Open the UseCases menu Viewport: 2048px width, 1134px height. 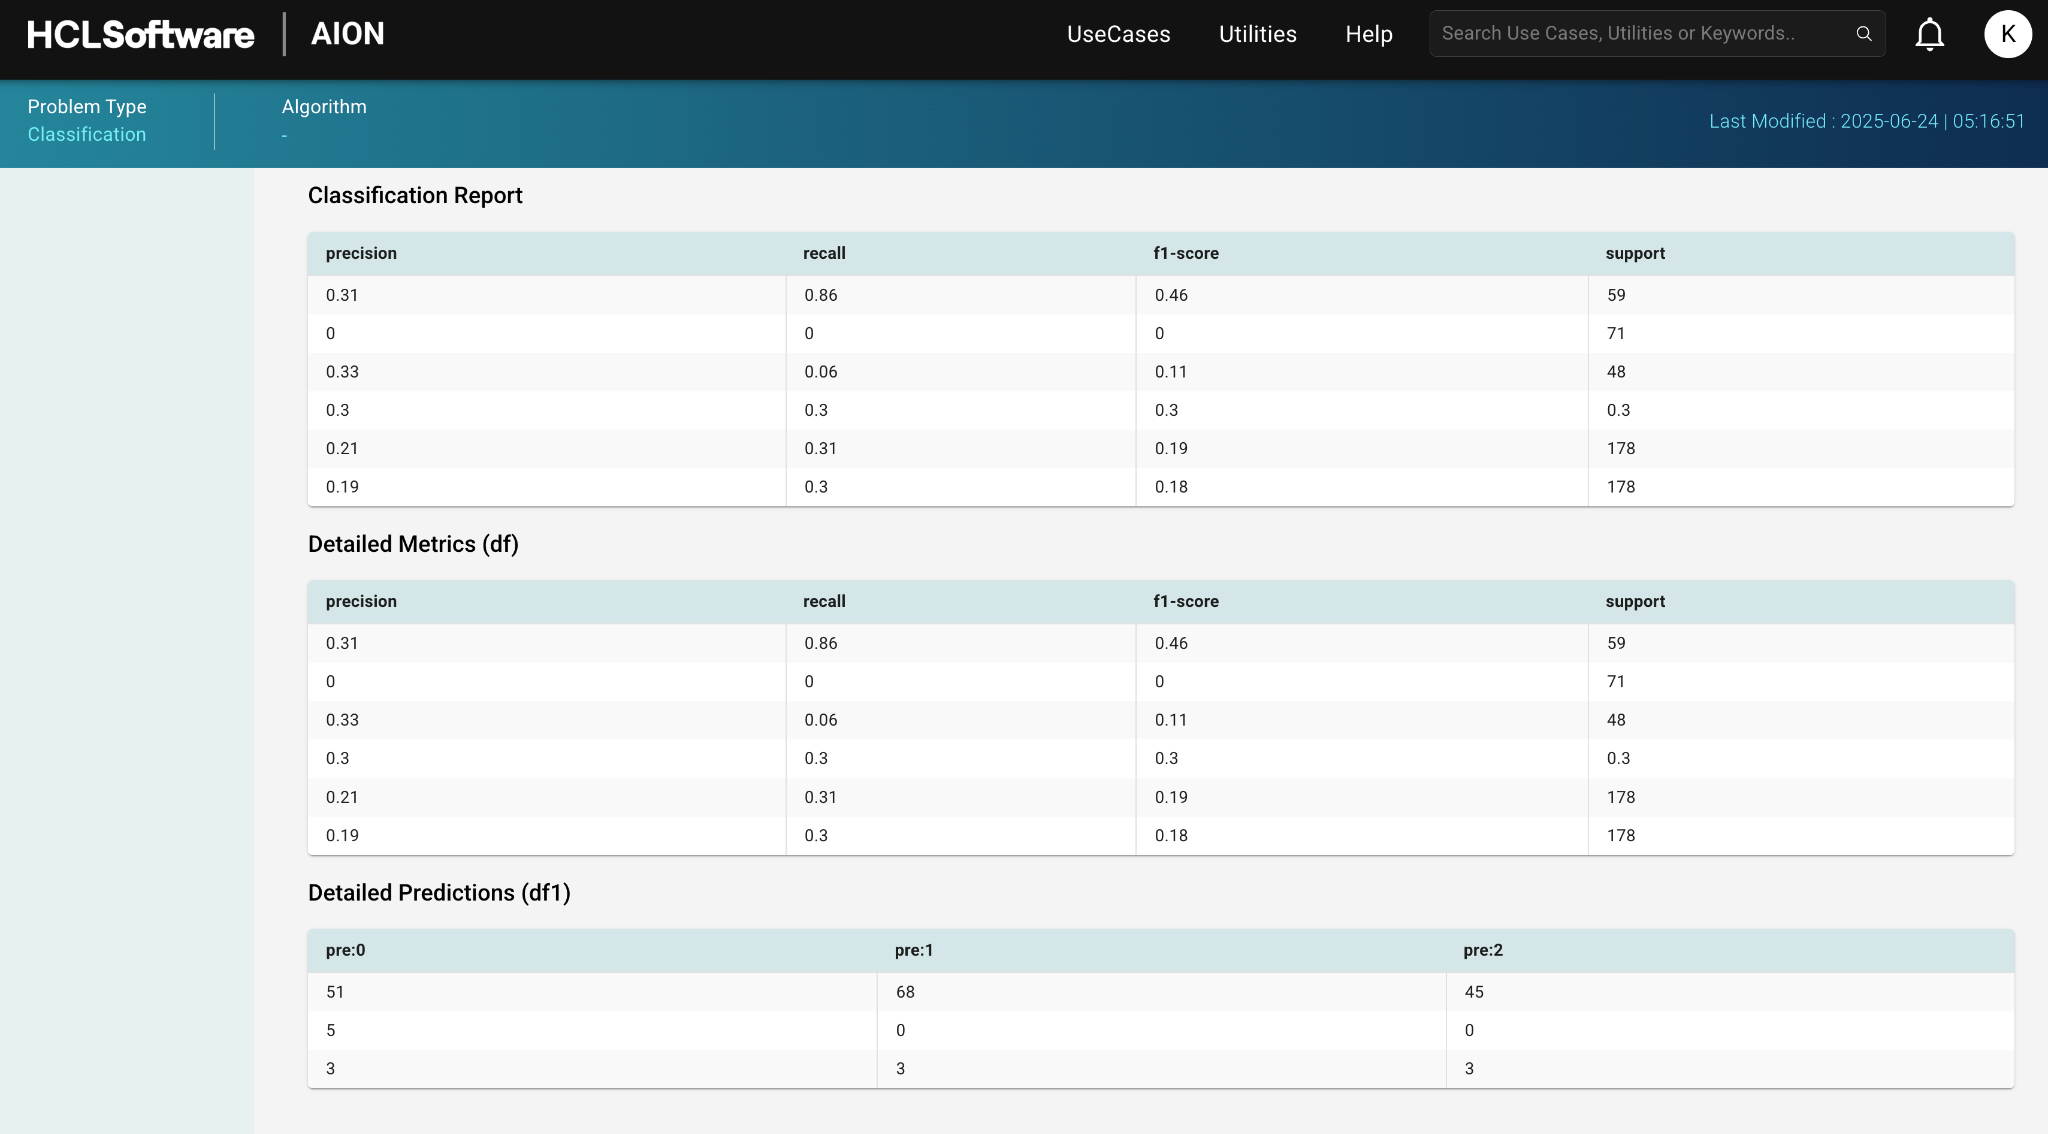pyautogui.click(x=1118, y=34)
